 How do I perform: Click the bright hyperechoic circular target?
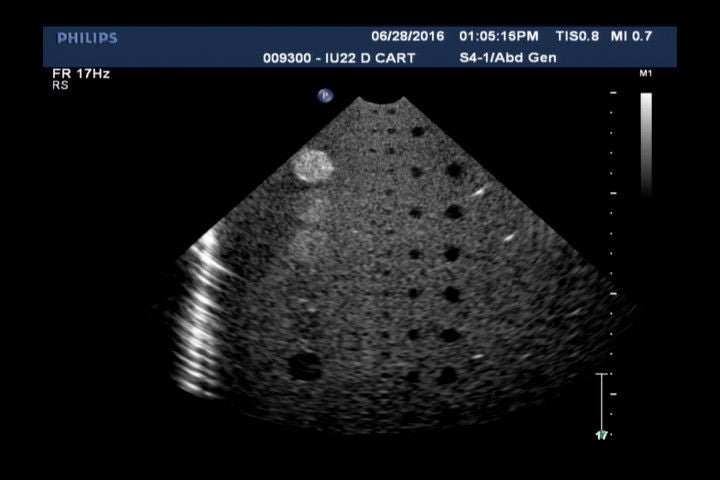(x=312, y=165)
